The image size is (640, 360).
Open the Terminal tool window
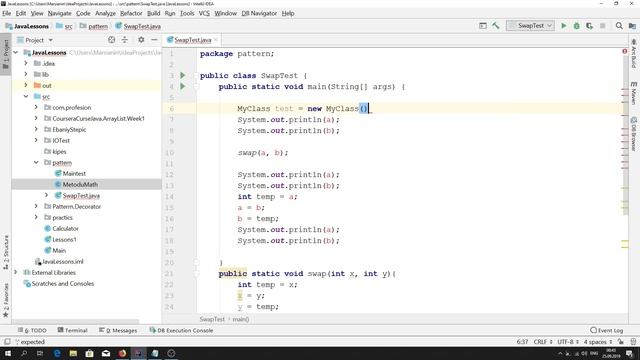click(73, 331)
